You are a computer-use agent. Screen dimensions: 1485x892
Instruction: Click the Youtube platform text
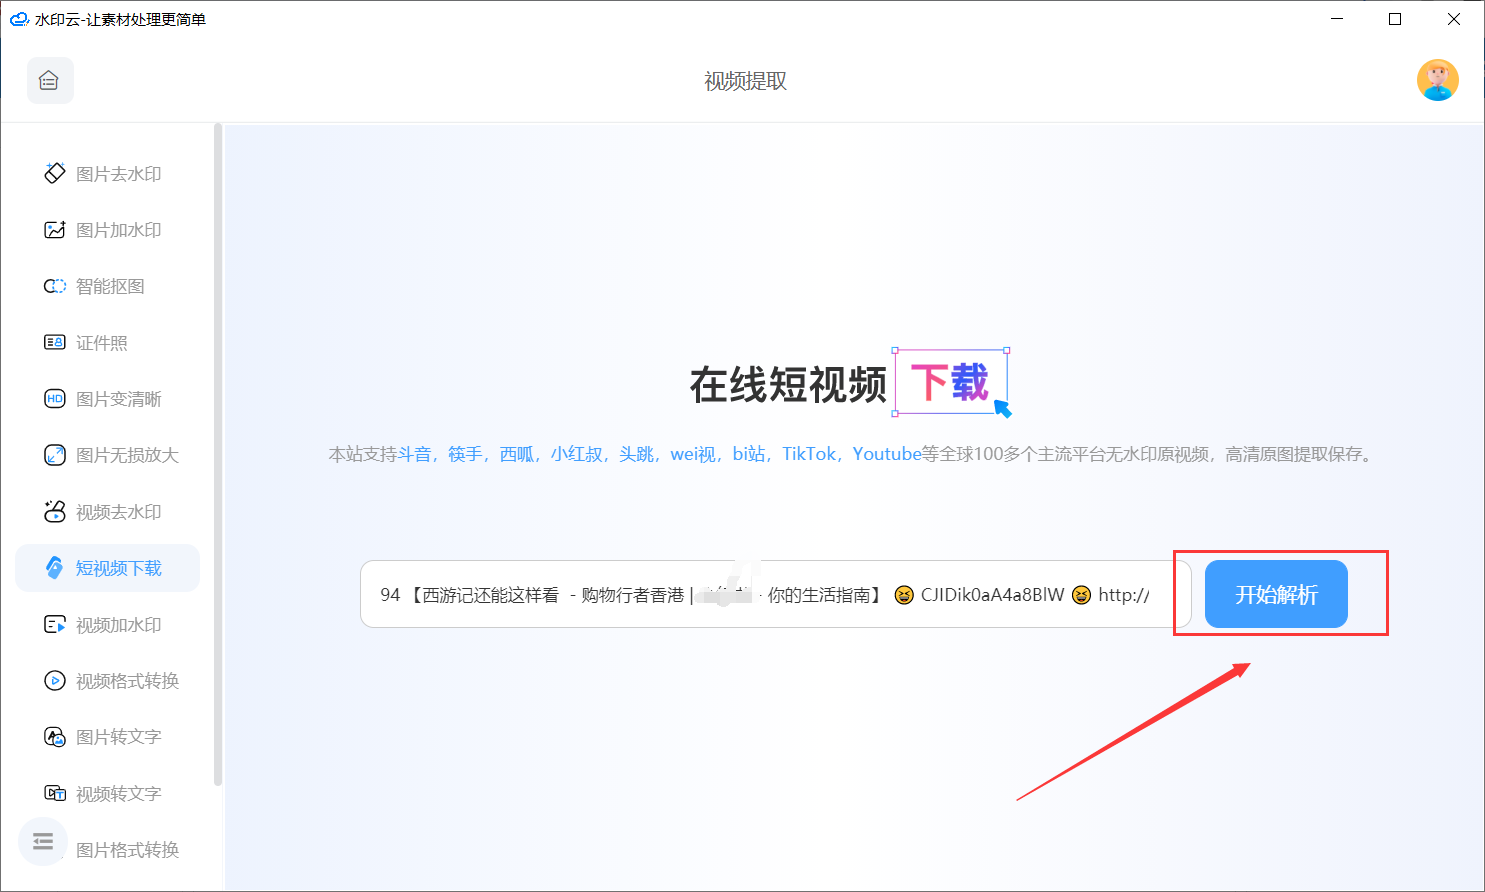coord(887,454)
